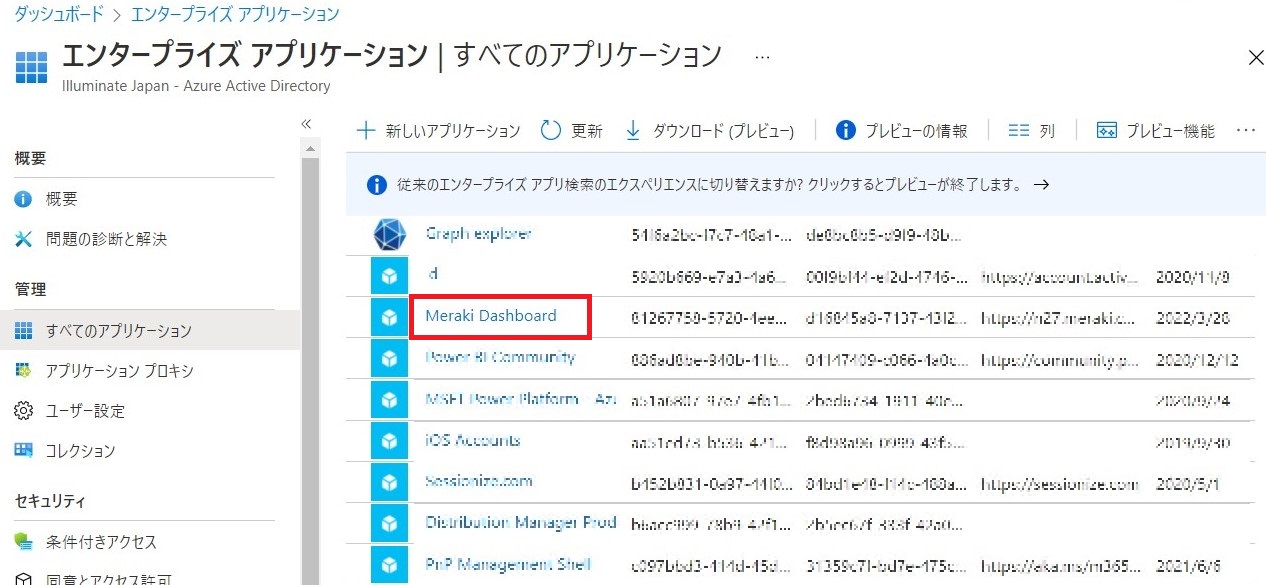The height and width of the screenshot is (585, 1266).
Task: Open the MSFT Power Platform application link
Action: pyautogui.click(x=520, y=399)
